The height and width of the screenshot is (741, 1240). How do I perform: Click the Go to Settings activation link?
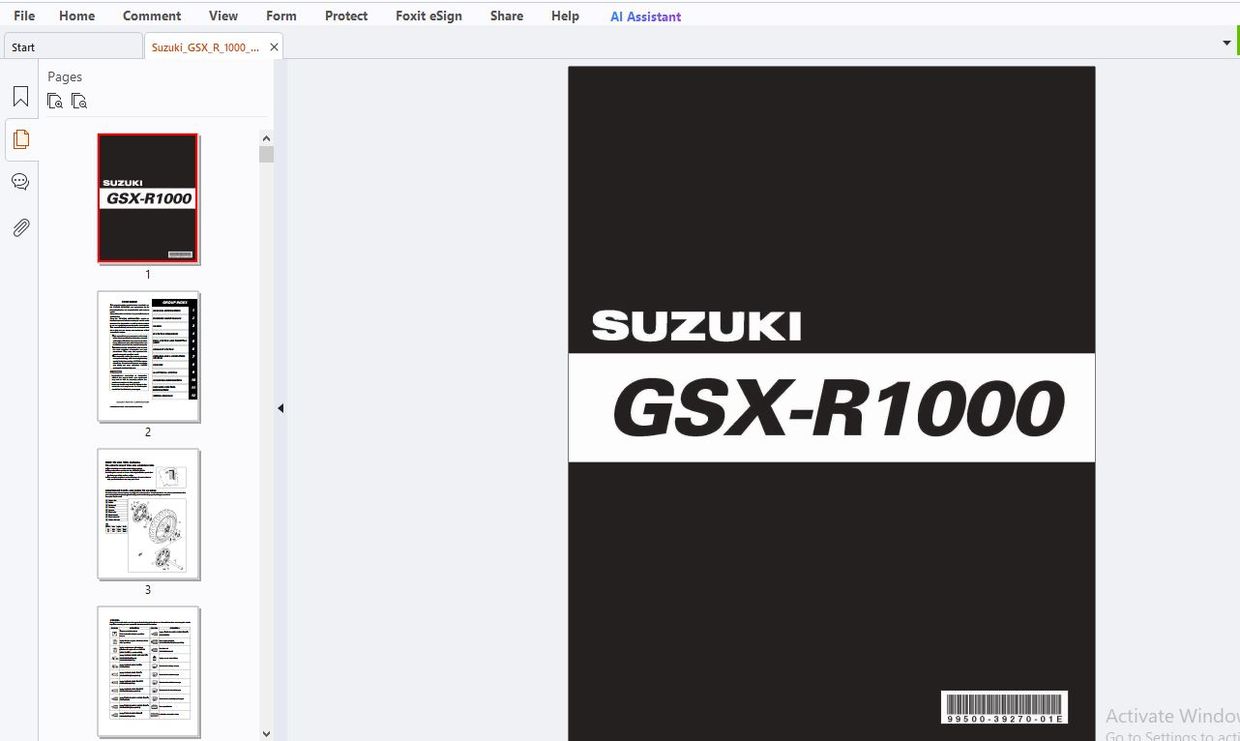click(1168, 734)
